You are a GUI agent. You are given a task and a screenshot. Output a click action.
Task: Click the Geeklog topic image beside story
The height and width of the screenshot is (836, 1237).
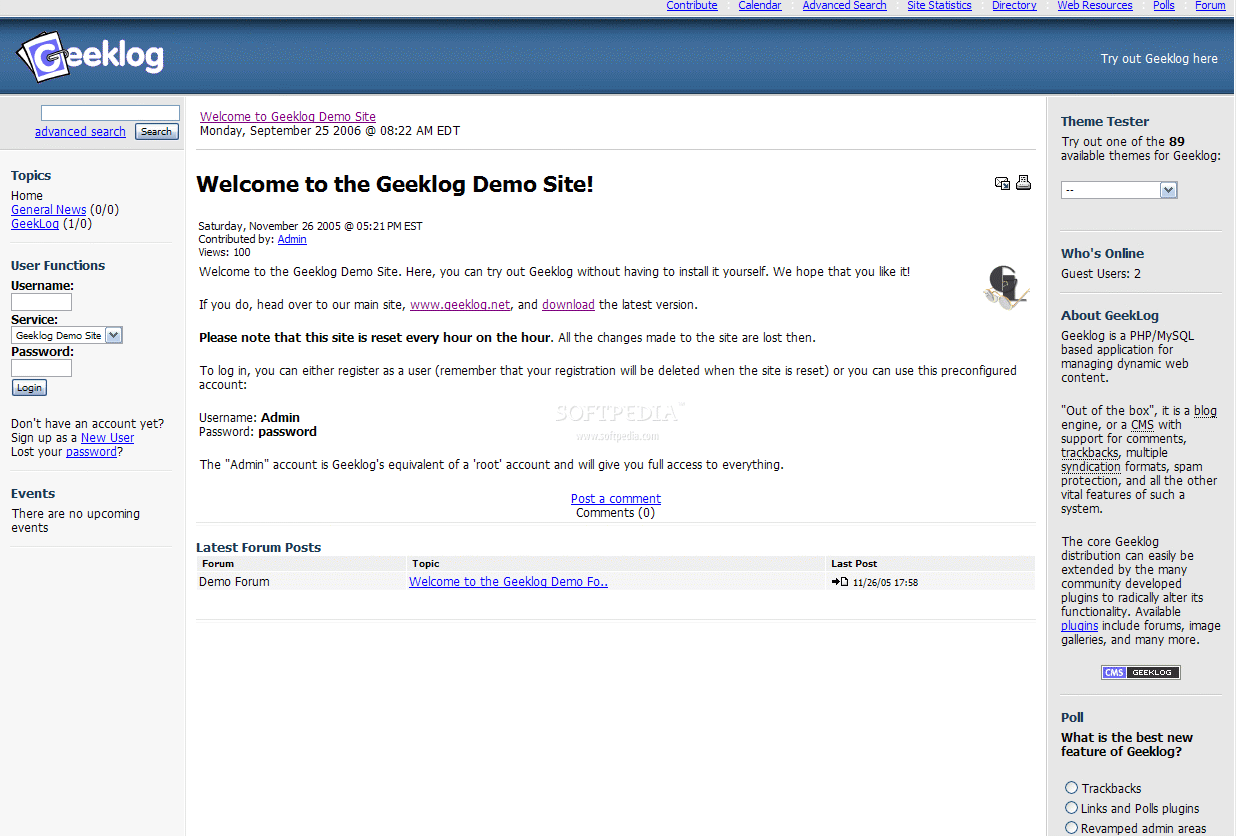click(x=1006, y=287)
